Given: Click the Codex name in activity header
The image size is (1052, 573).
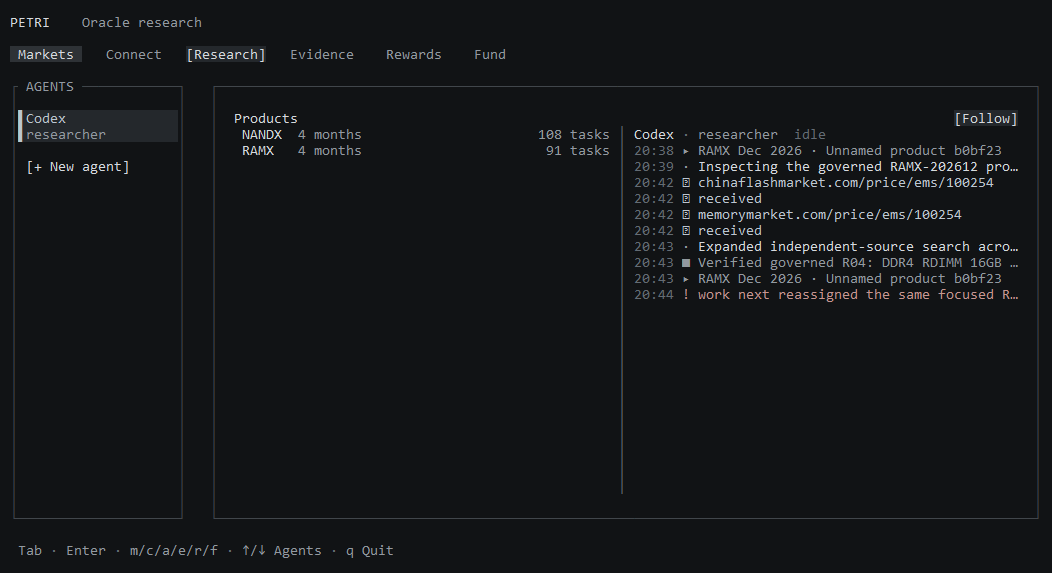Looking at the screenshot, I should 653,135.
